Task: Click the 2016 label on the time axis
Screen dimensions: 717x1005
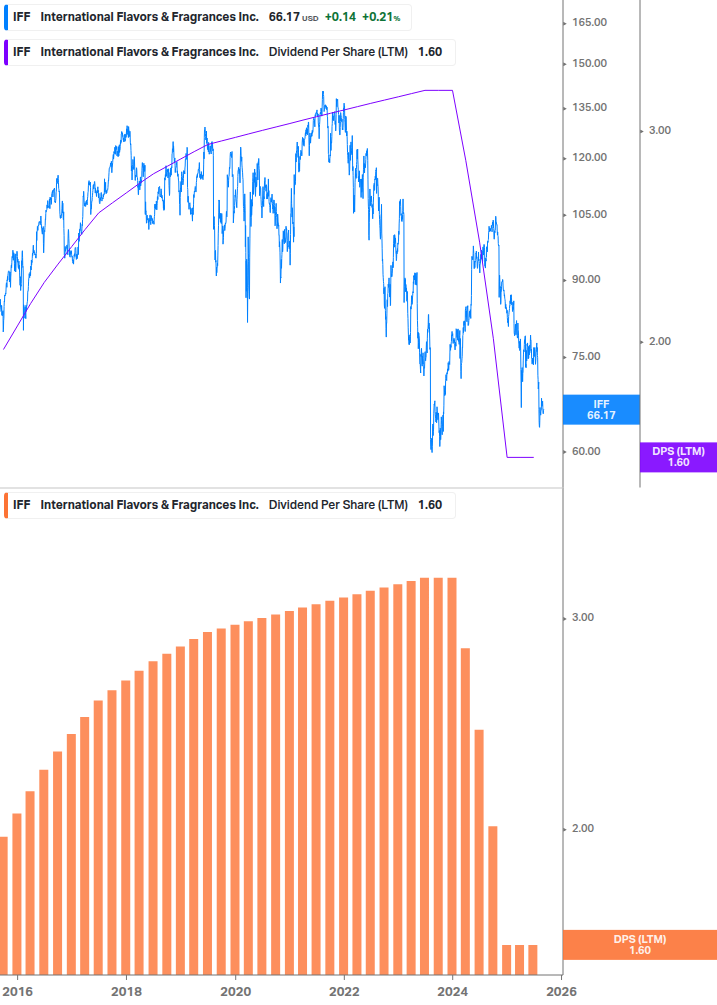Action: (x=18, y=992)
